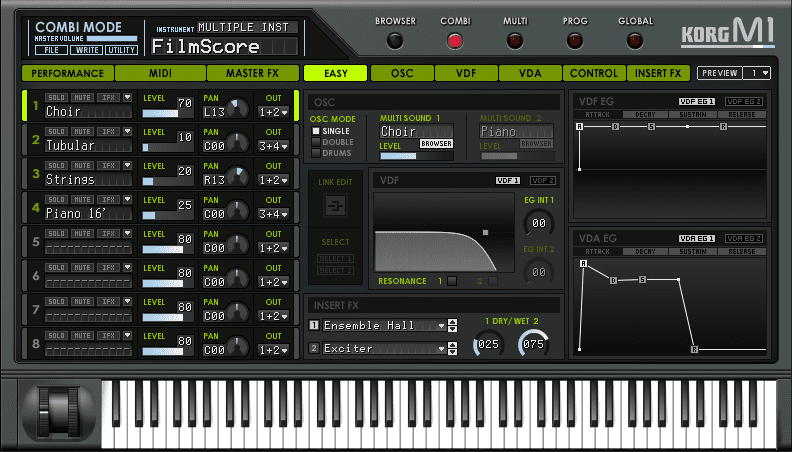Screen dimensions: 792x452
Task: Click the WRITE button
Action: (87, 50)
